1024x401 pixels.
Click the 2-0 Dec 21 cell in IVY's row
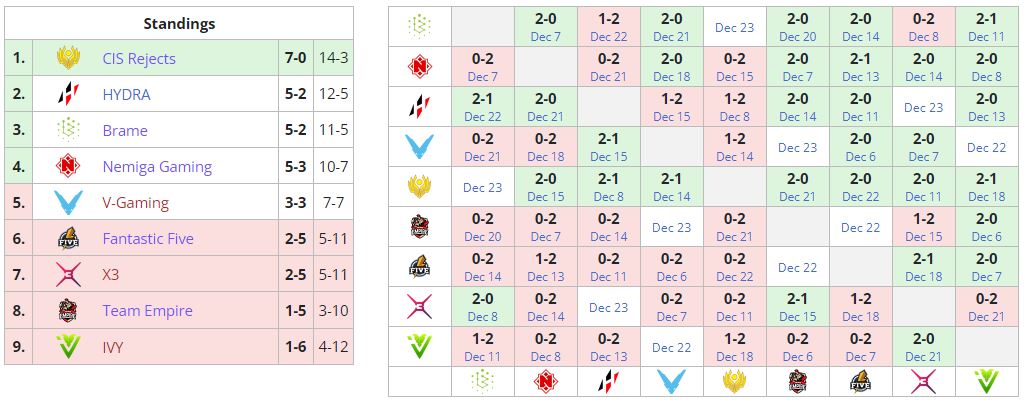(x=923, y=347)
